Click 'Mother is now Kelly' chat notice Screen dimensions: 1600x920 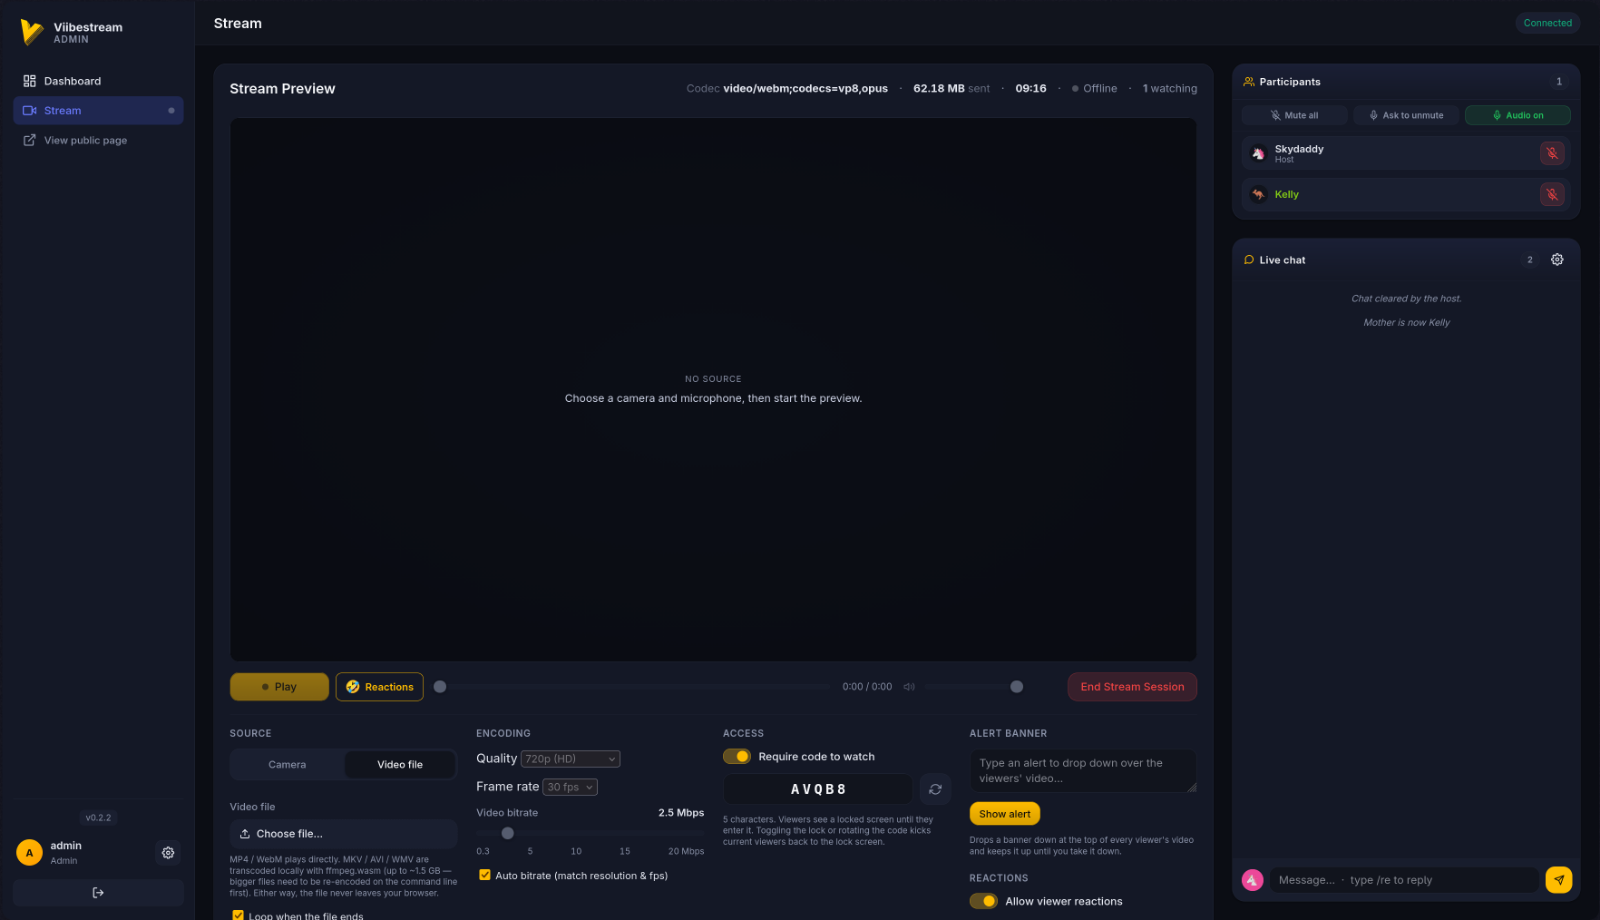(x=1406, y=323)
